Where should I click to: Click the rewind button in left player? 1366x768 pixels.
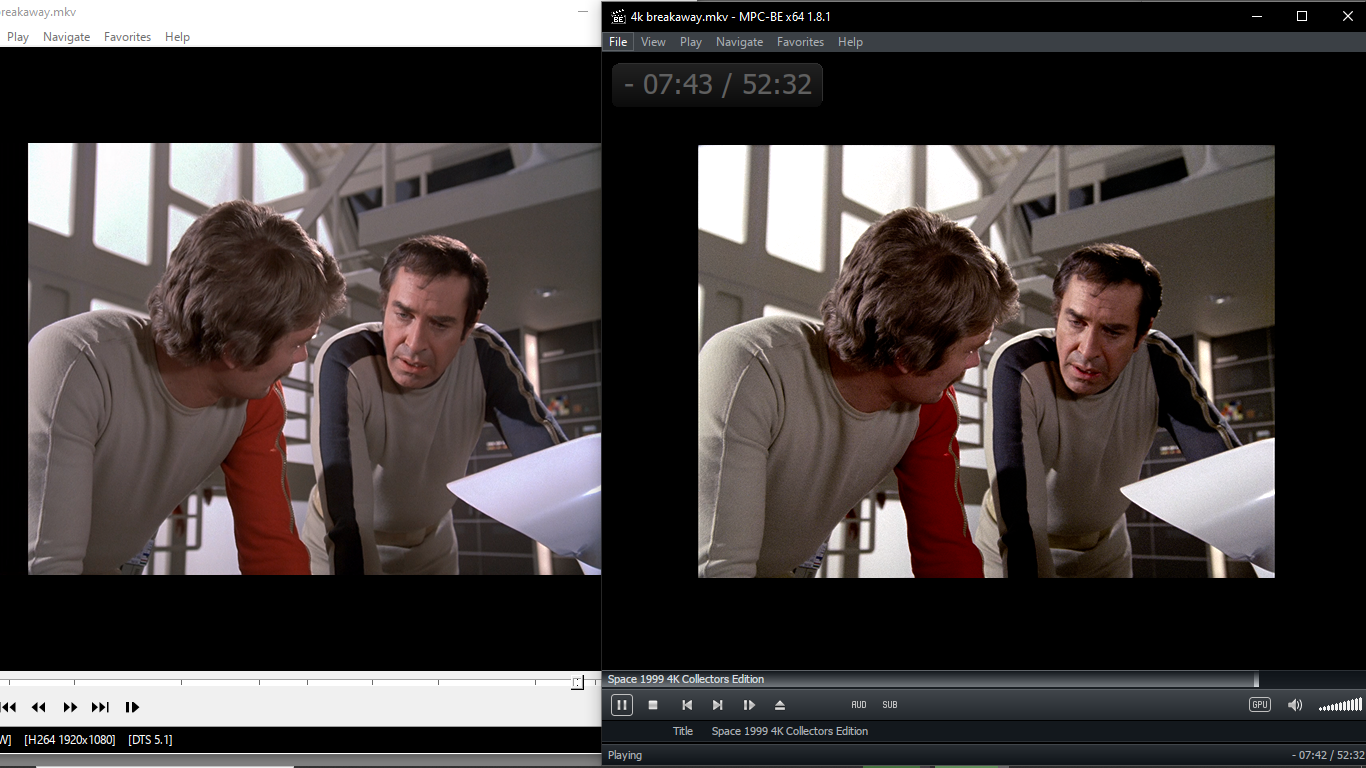click(39, 707)
